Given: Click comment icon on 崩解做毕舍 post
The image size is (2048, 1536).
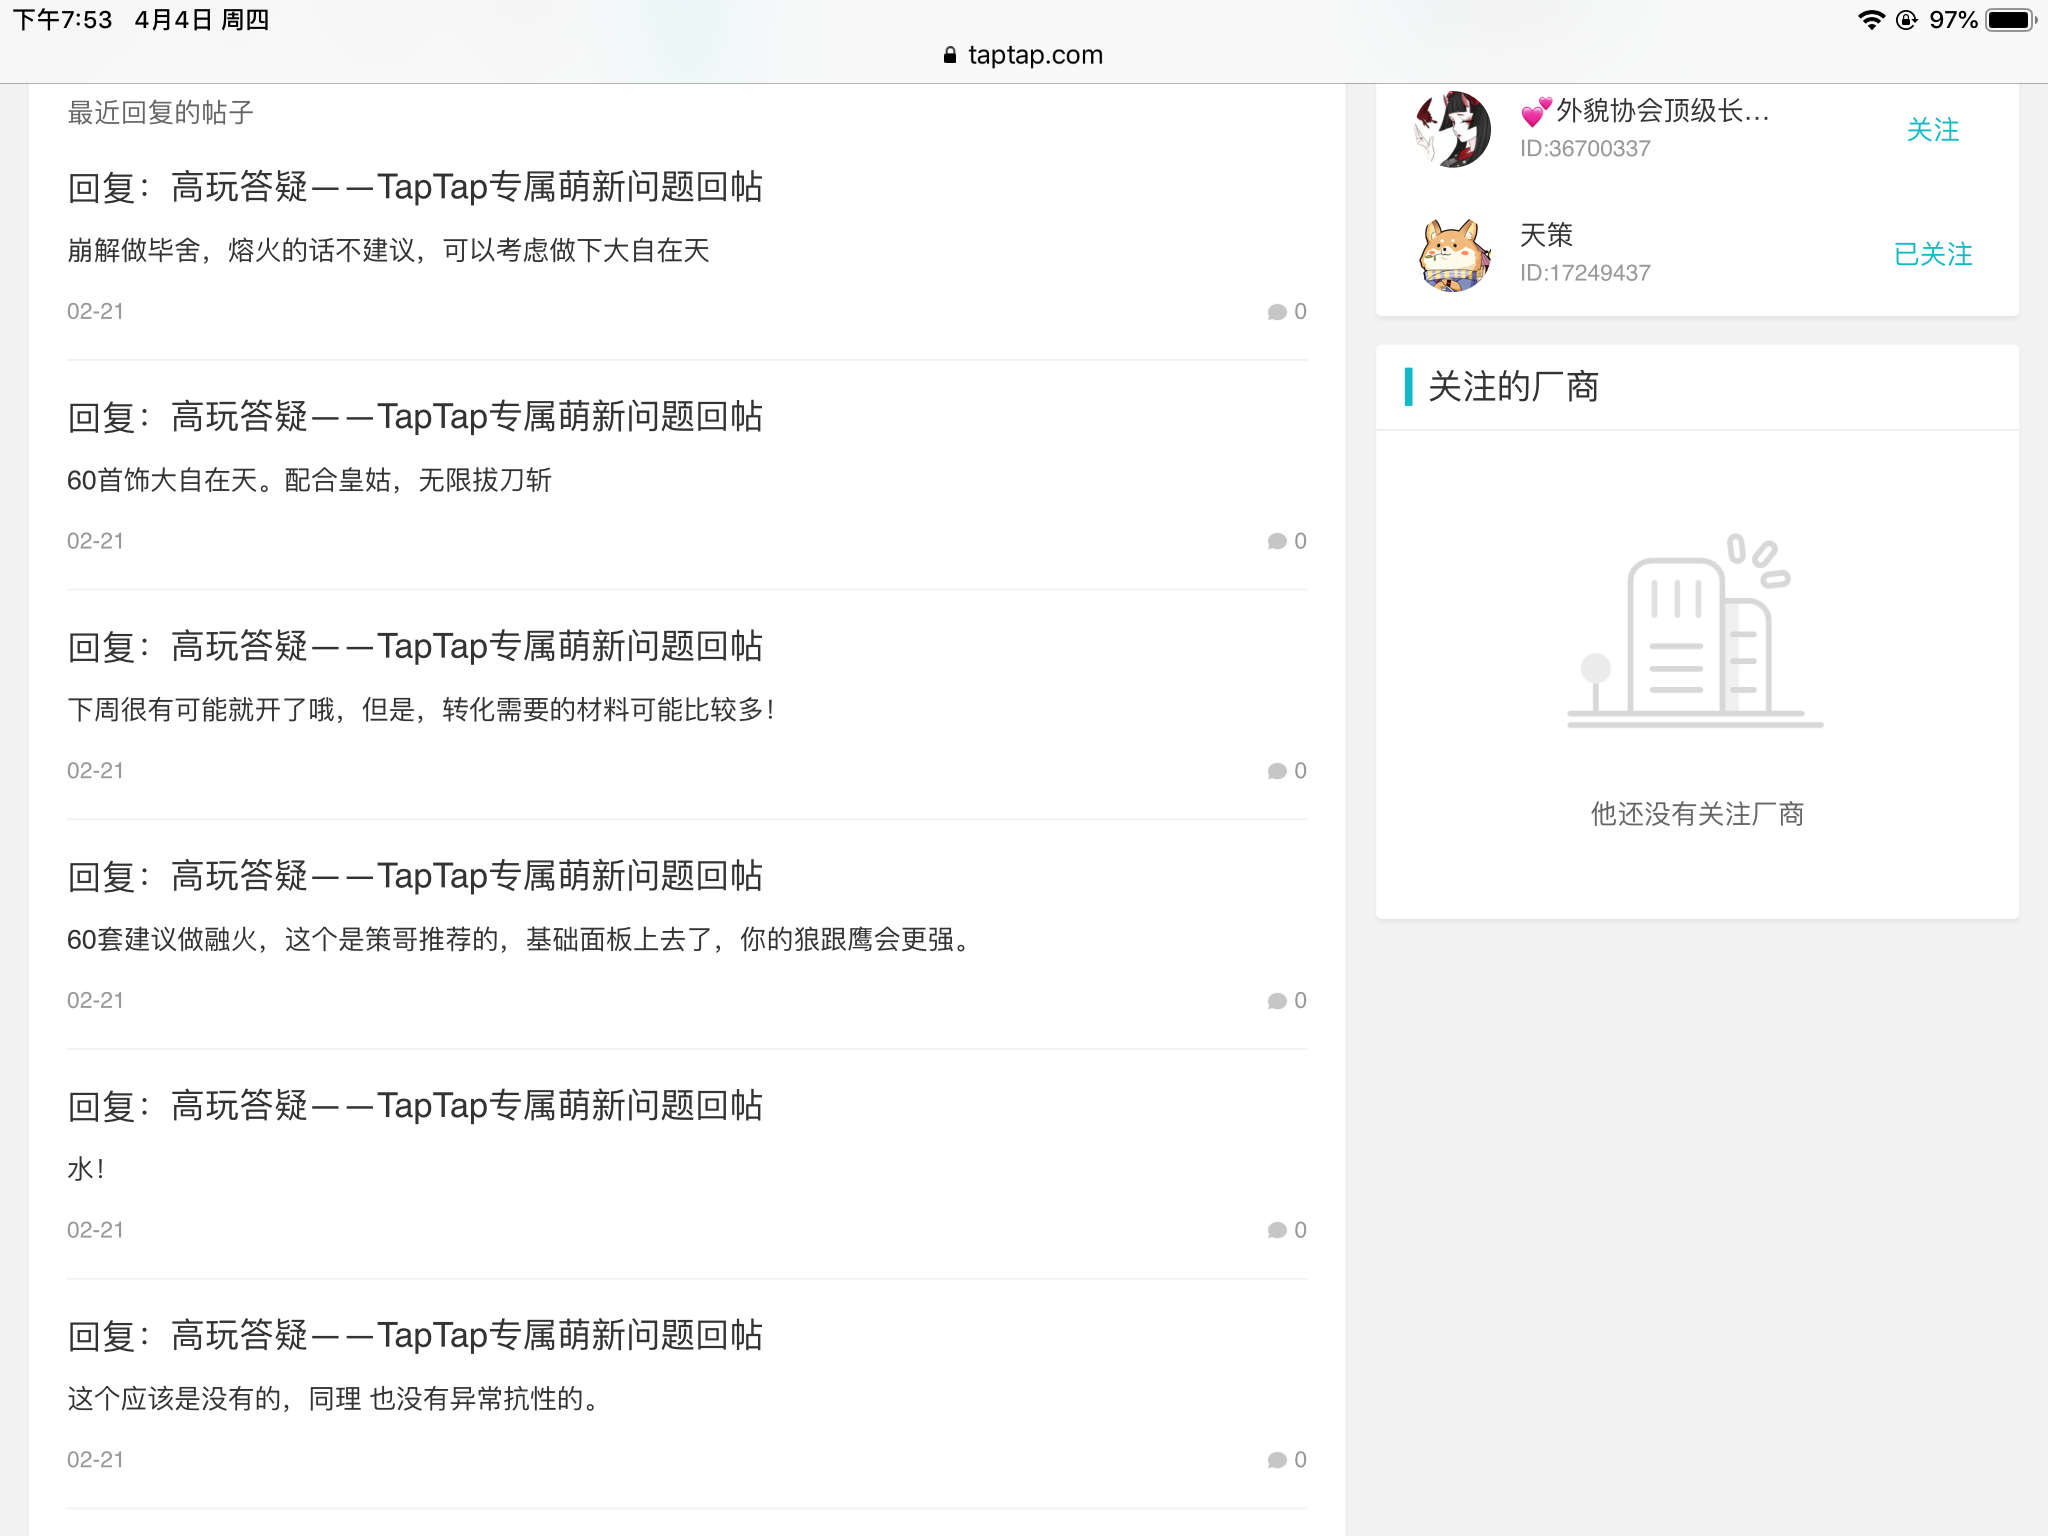Looking at the screenshot, I should point(1277,312).
